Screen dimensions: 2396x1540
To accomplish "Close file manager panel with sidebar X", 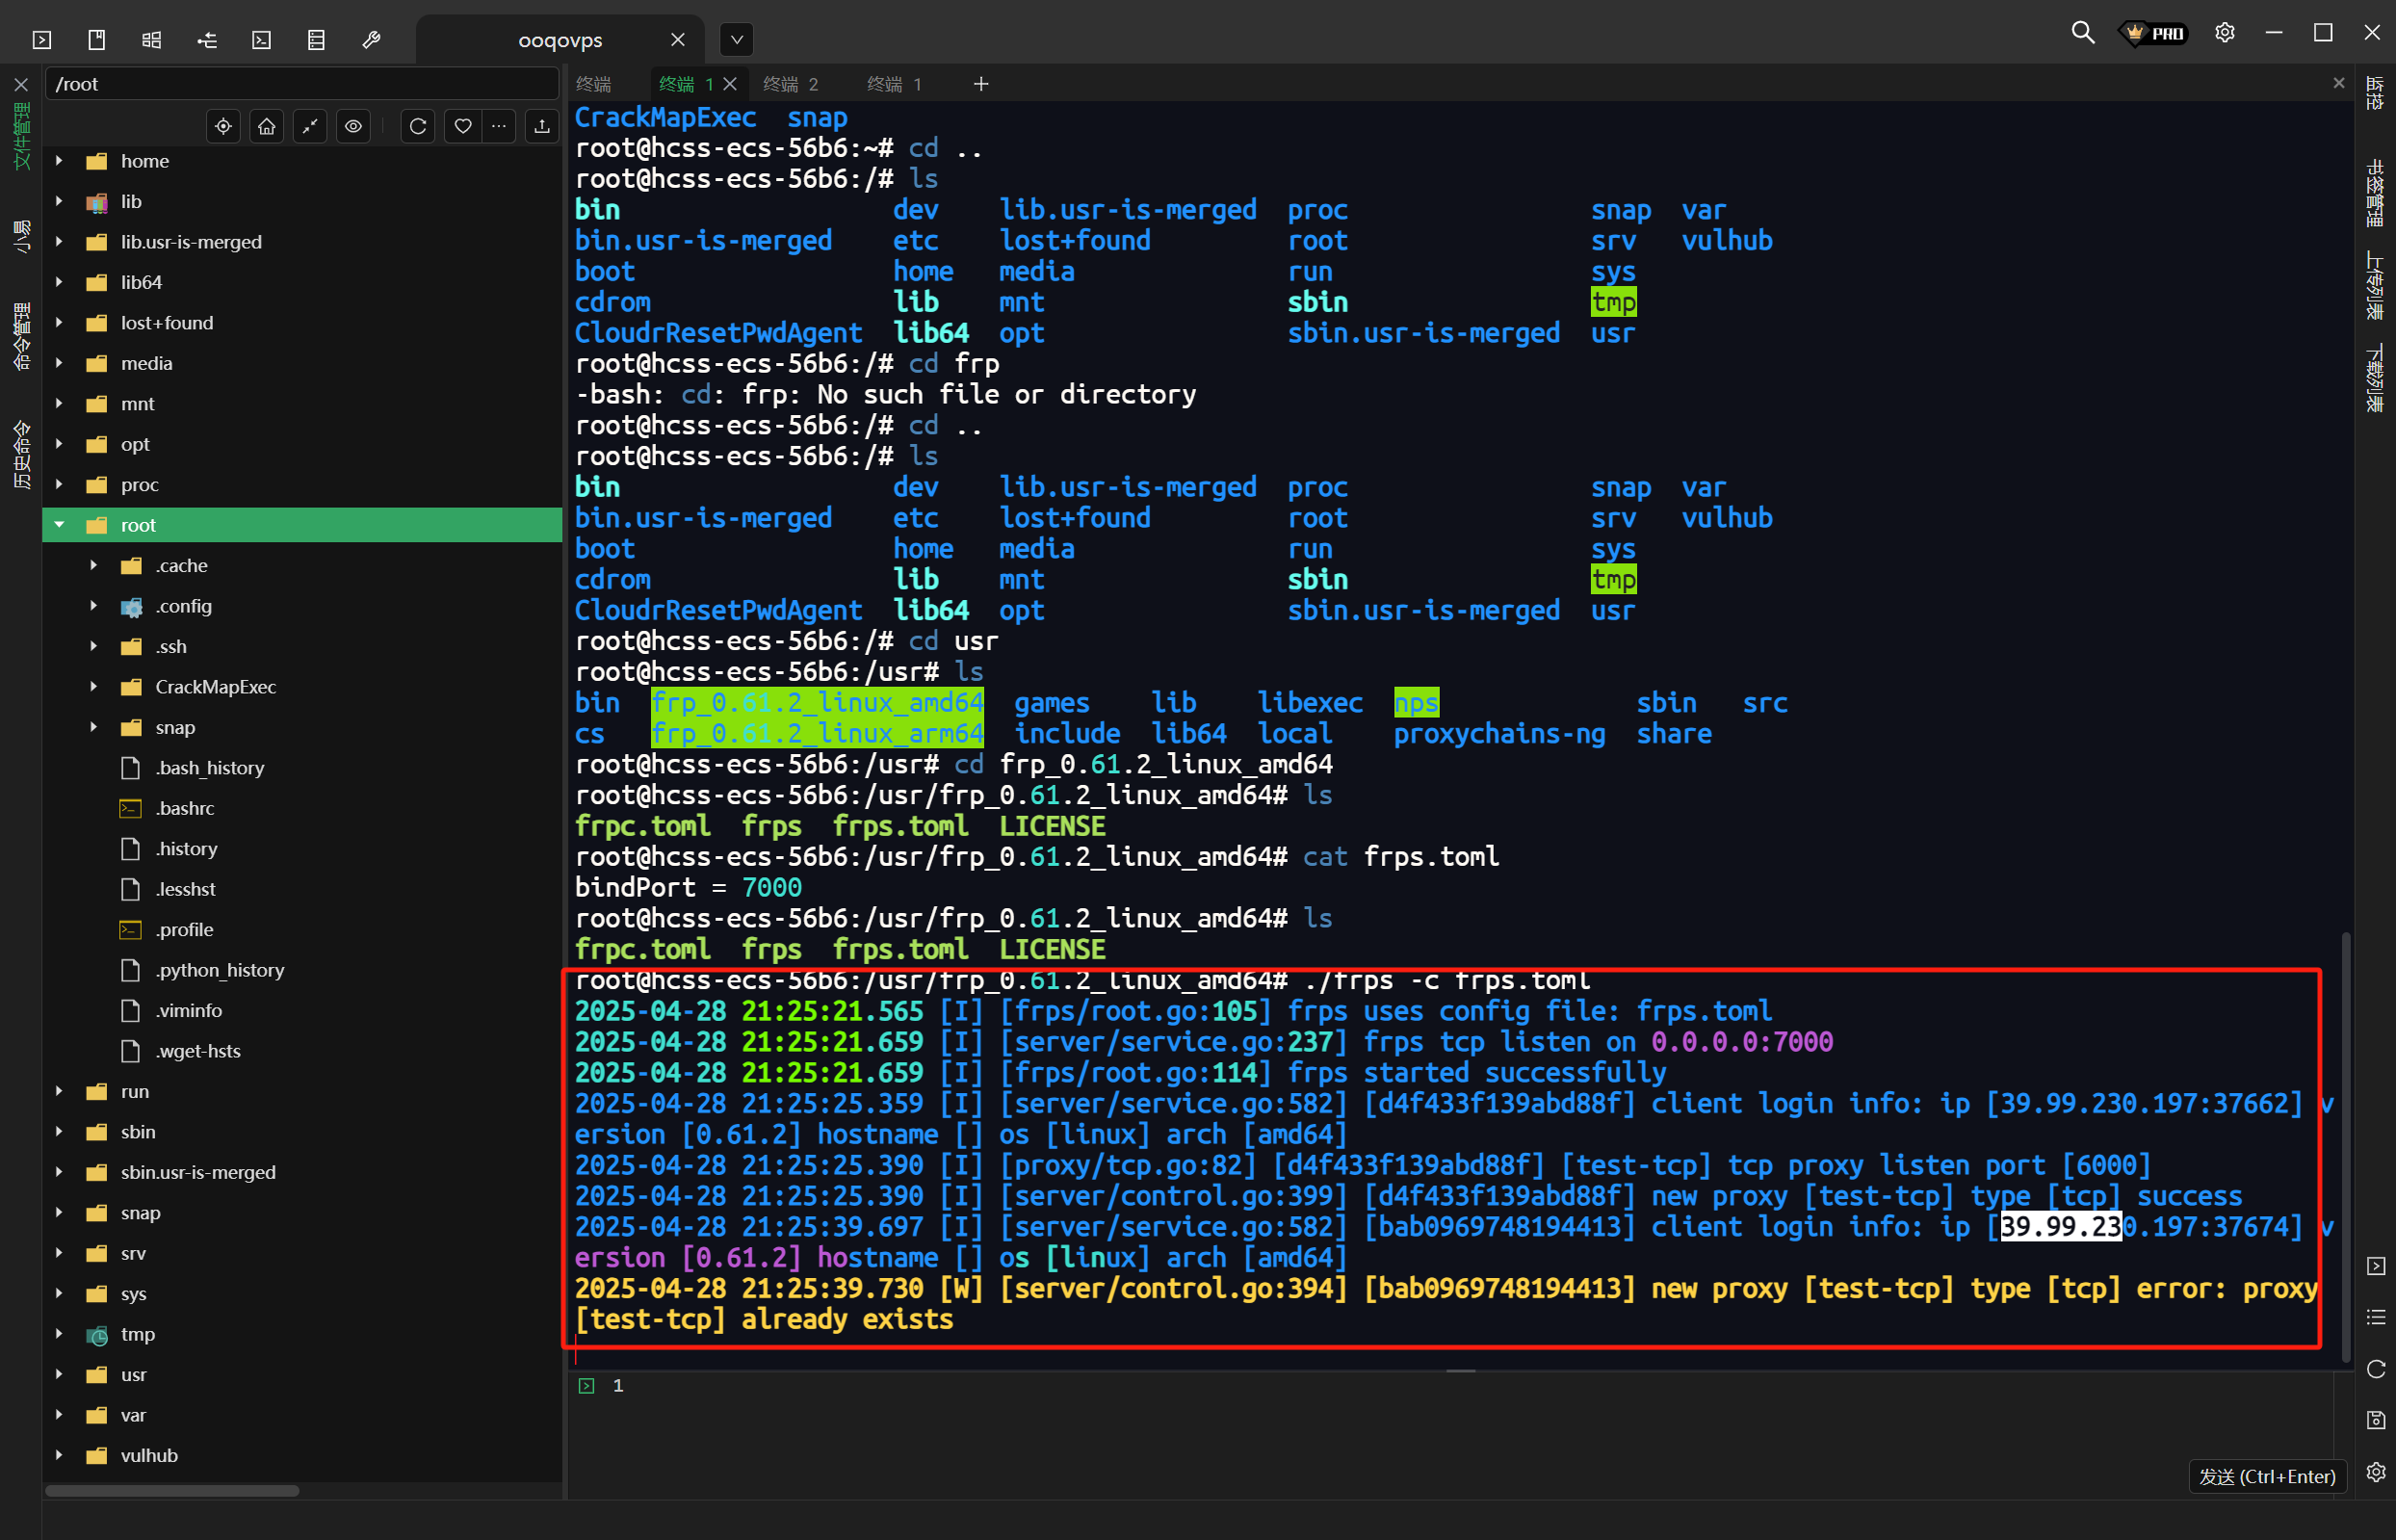I will click(21, 85).
